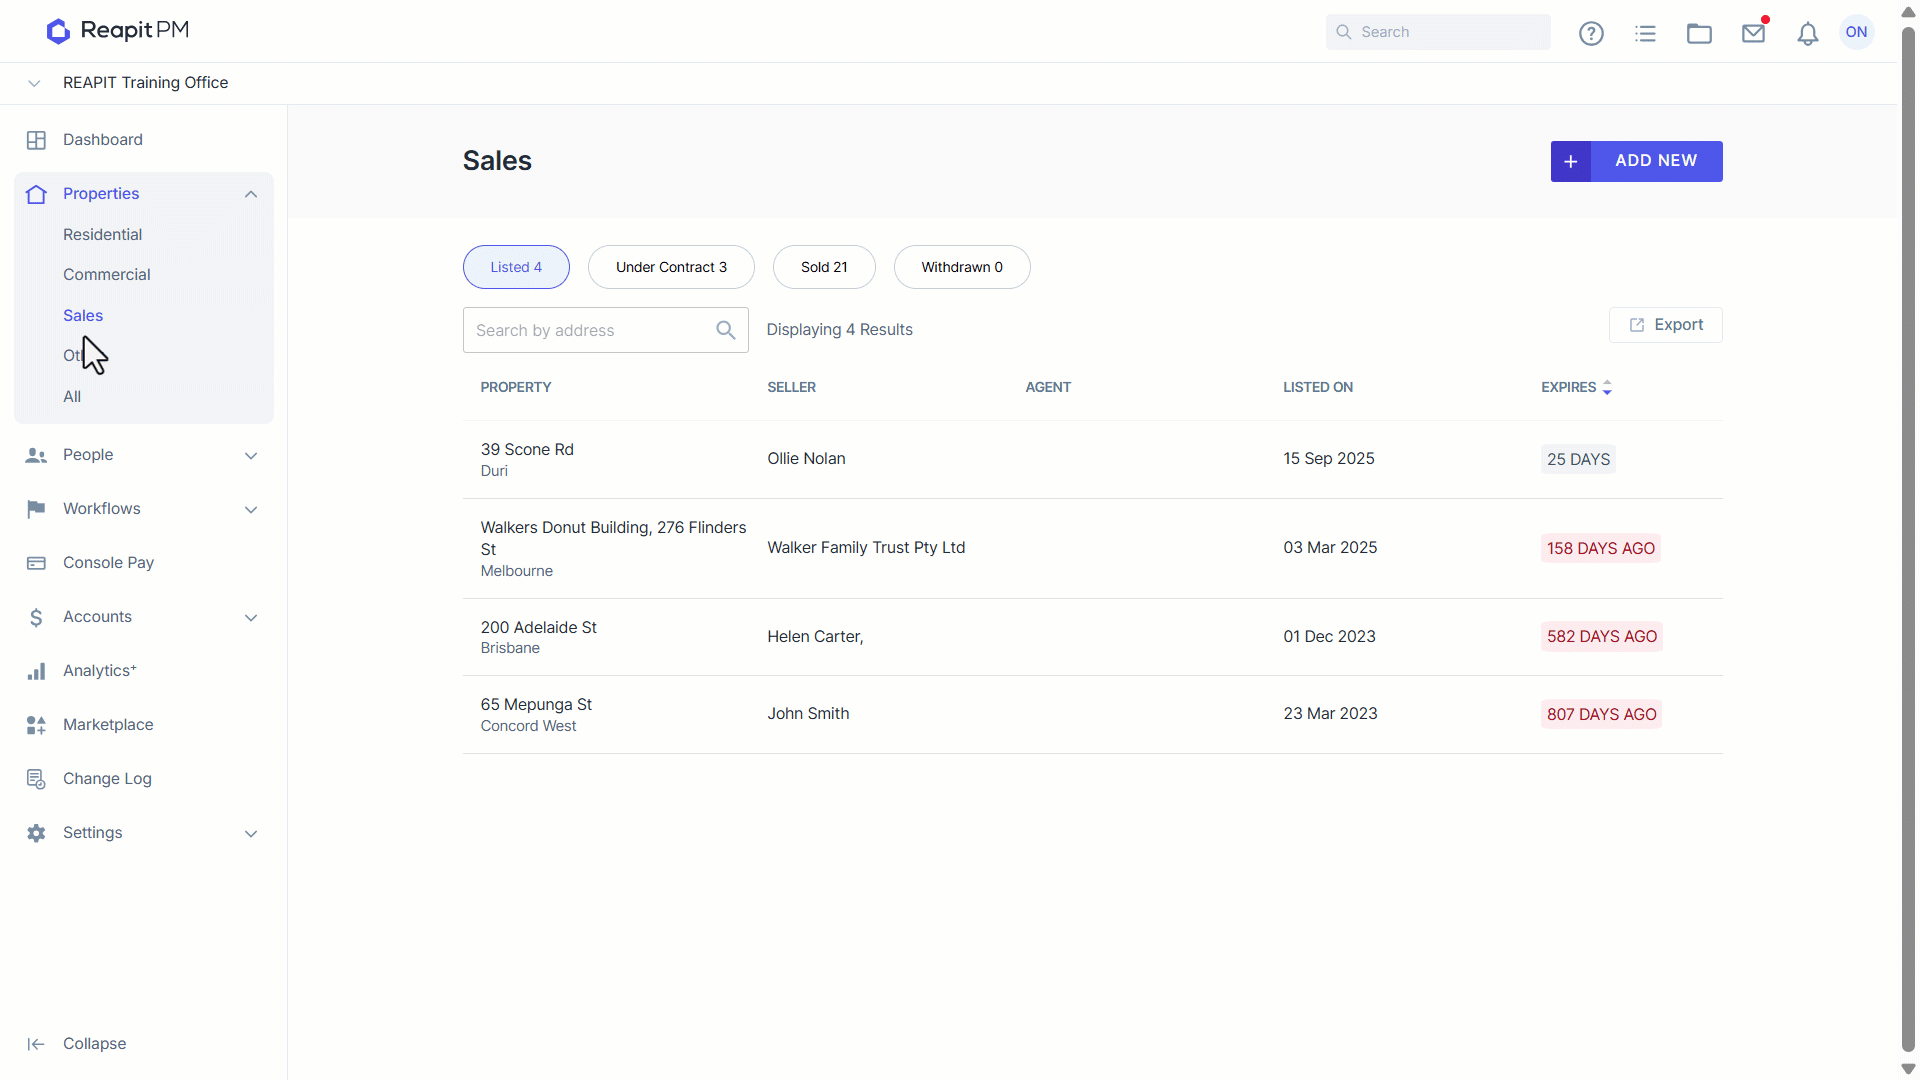Switch to the Sold 21 tab

824,267
